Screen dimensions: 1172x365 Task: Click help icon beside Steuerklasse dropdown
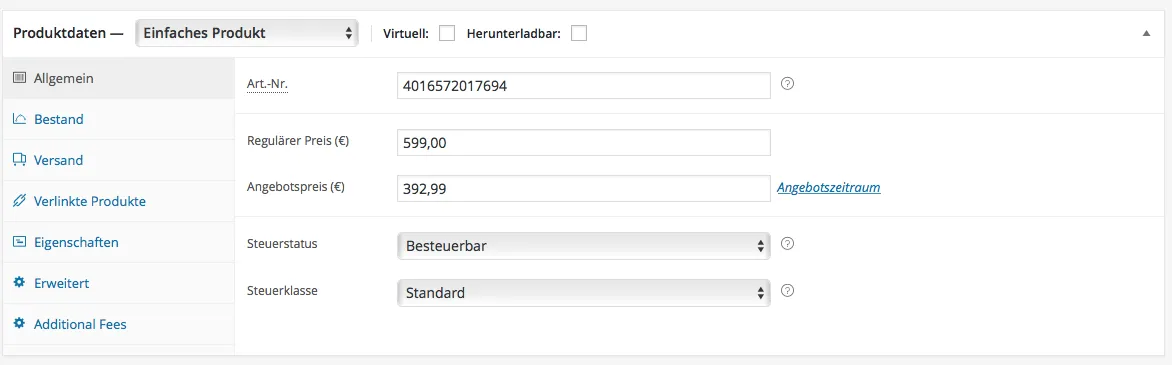coord(786,291)
